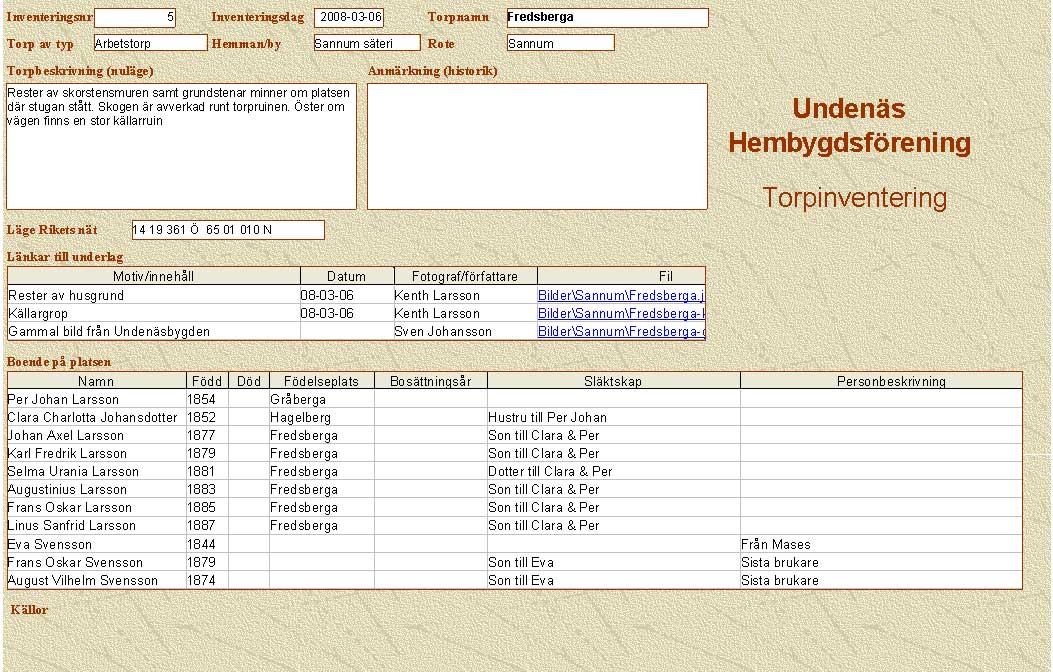Screen dimensions: 1053x672
Task: Select the Rote input field
Action: pyautogui.click(x=560, y=43)
